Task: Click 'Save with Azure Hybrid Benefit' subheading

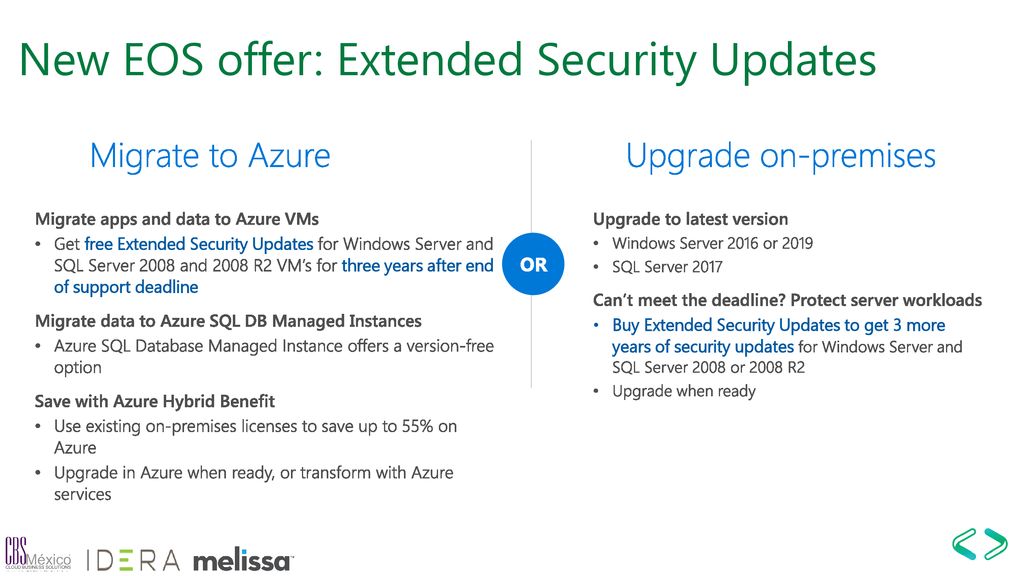Action: pos(155,401)
